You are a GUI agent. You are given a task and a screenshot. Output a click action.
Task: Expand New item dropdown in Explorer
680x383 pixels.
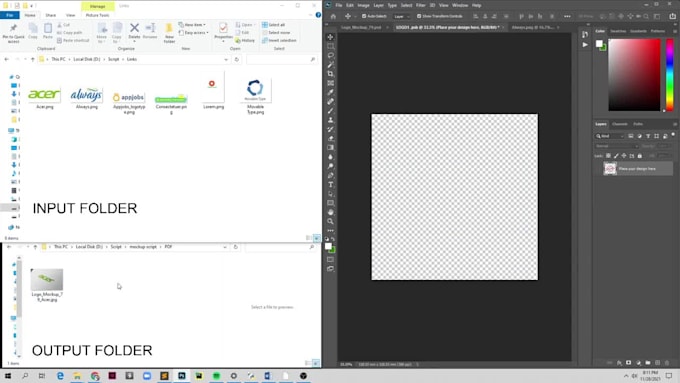coord(192,25)
